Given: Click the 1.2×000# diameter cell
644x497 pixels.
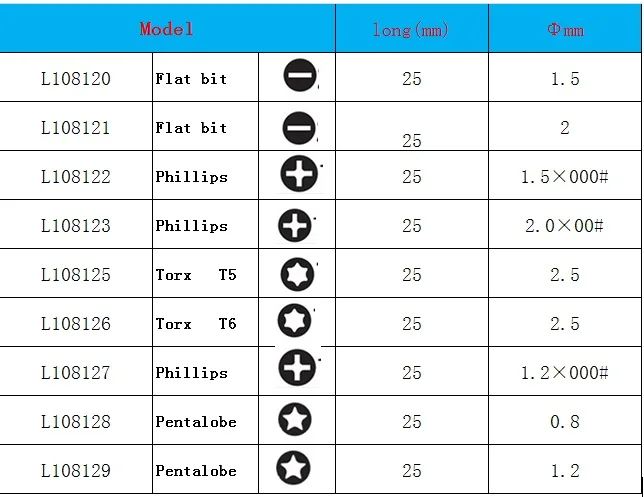Looking at the screenshot, I should click(565, 373).
